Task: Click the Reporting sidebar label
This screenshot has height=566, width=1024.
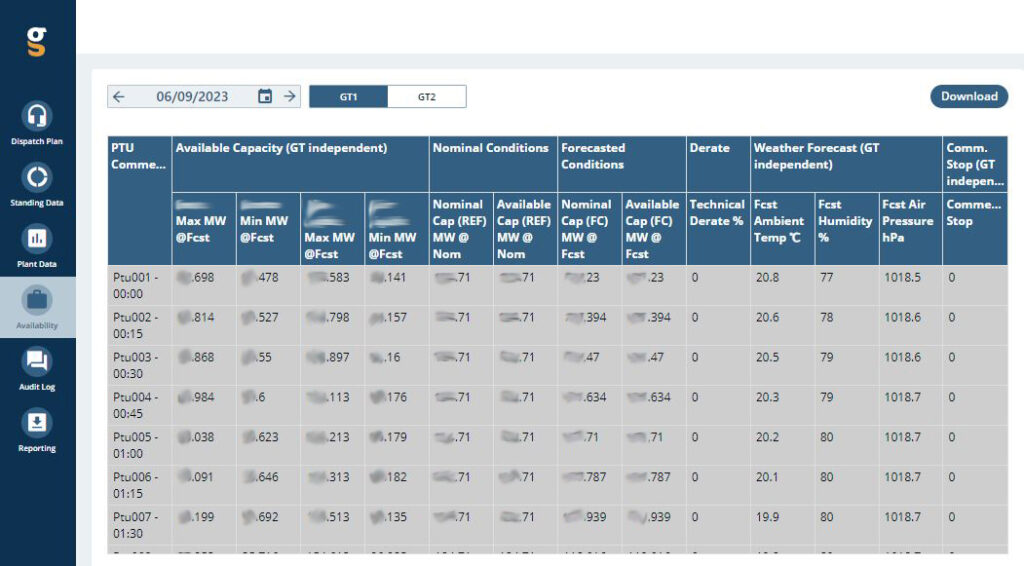Action: coord(37,448)
